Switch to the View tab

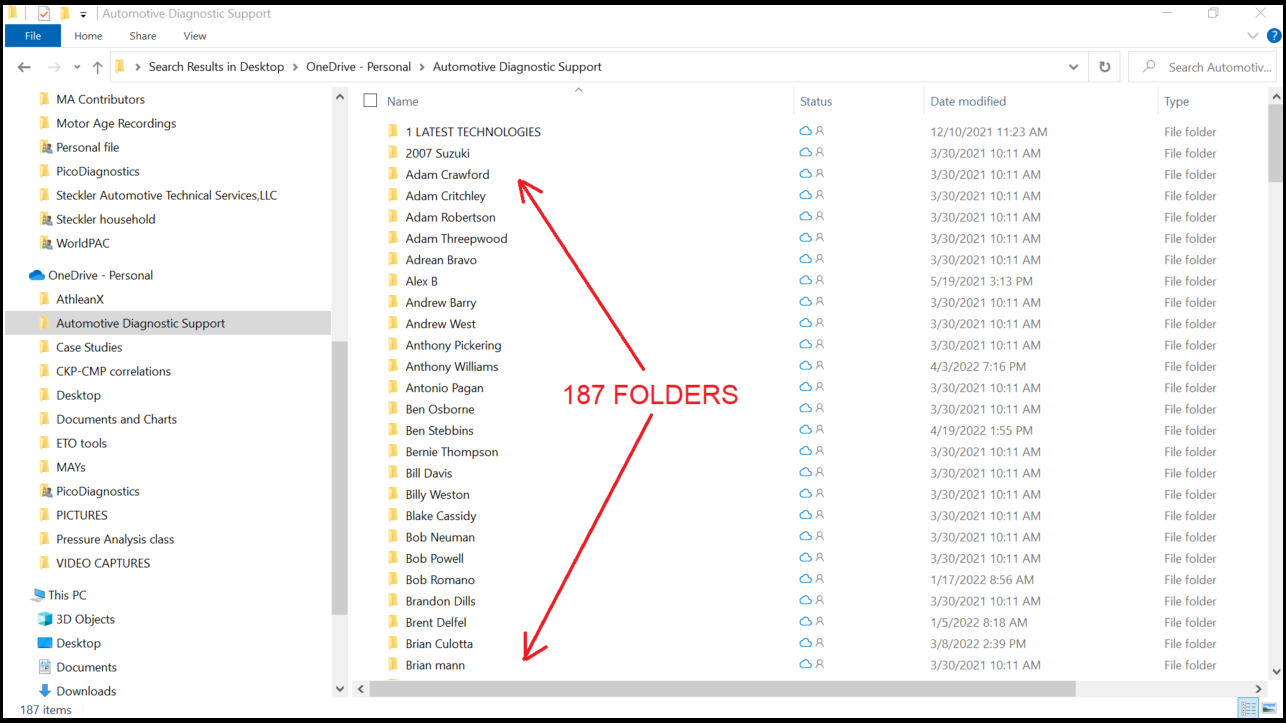click(194, 35)
